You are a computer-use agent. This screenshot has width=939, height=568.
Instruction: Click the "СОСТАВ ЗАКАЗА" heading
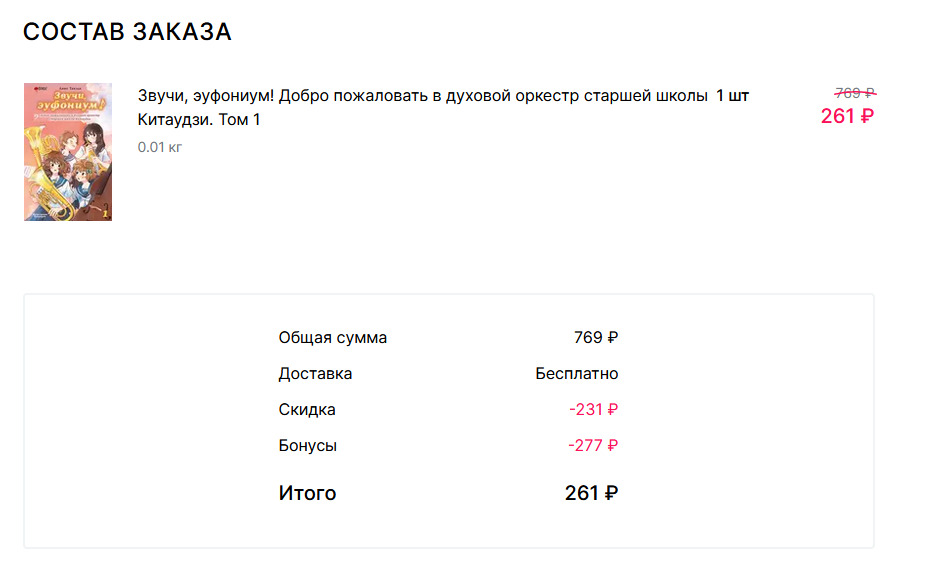tap(127, 32)
